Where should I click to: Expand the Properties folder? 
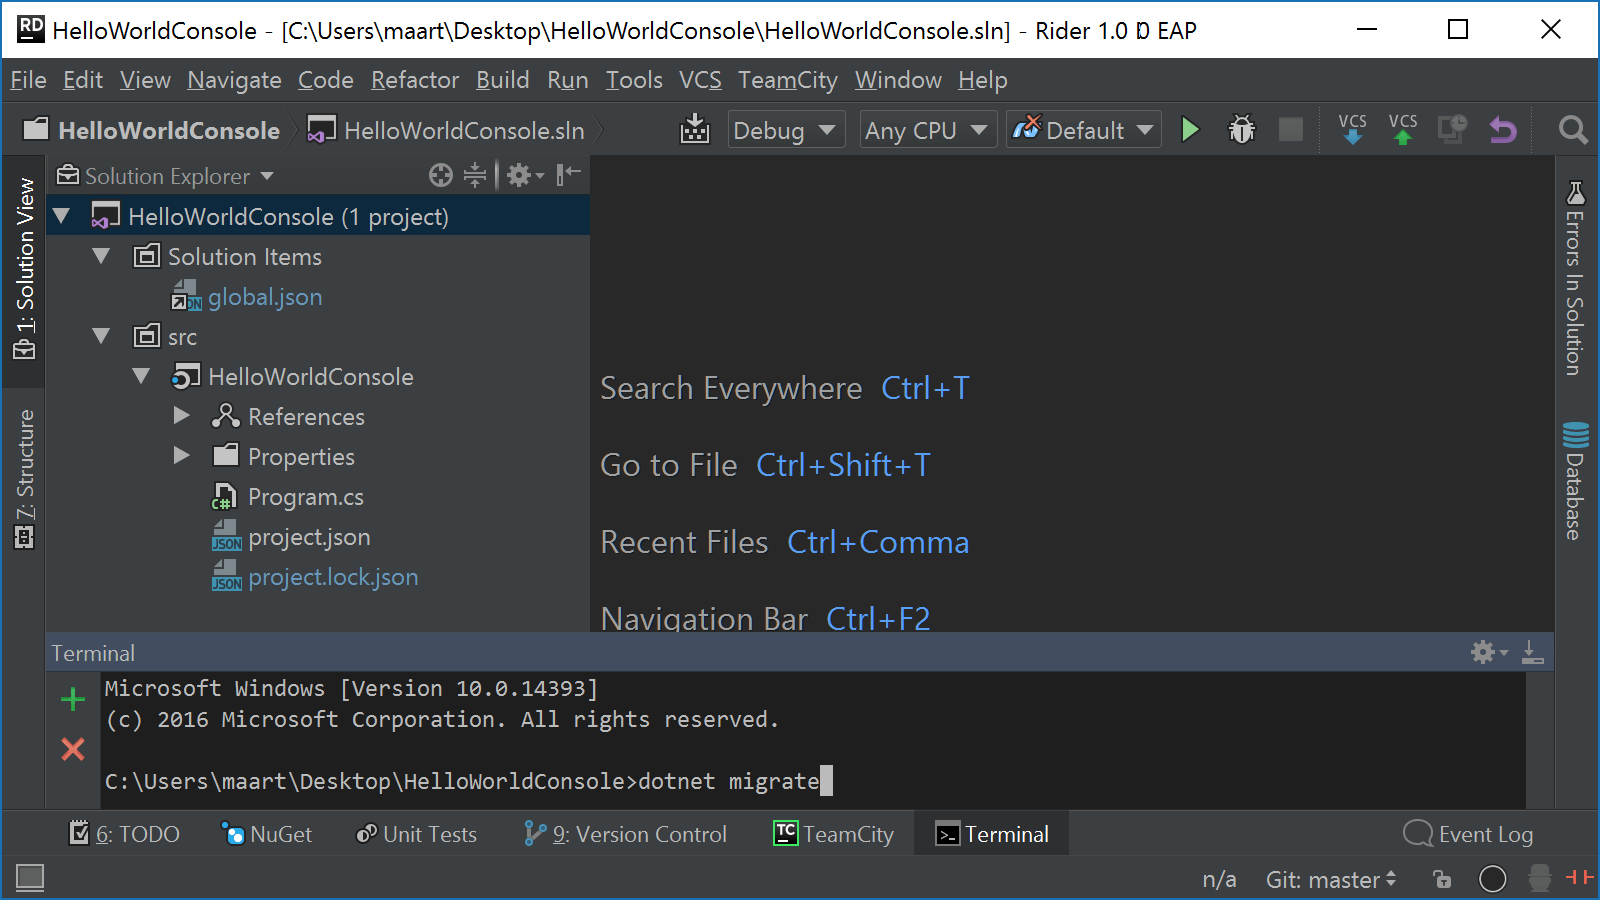(181, 455)
